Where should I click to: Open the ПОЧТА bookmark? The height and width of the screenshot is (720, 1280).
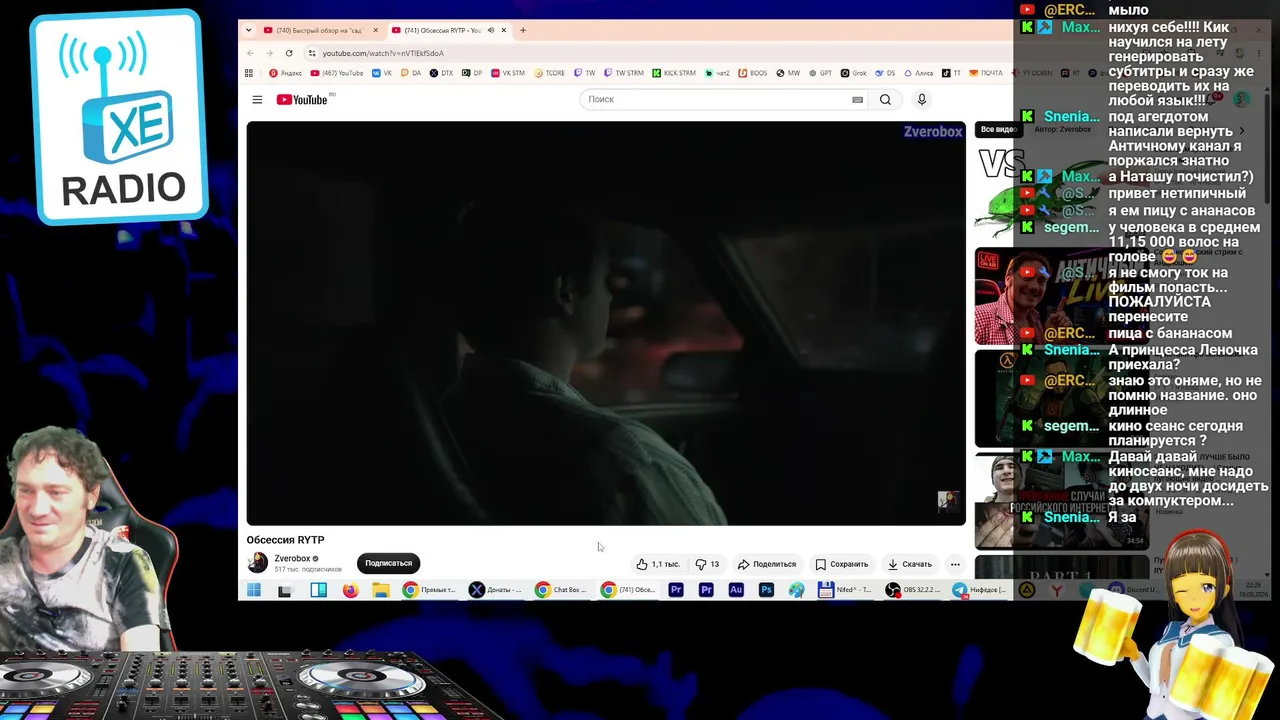[x=986, y=73]
